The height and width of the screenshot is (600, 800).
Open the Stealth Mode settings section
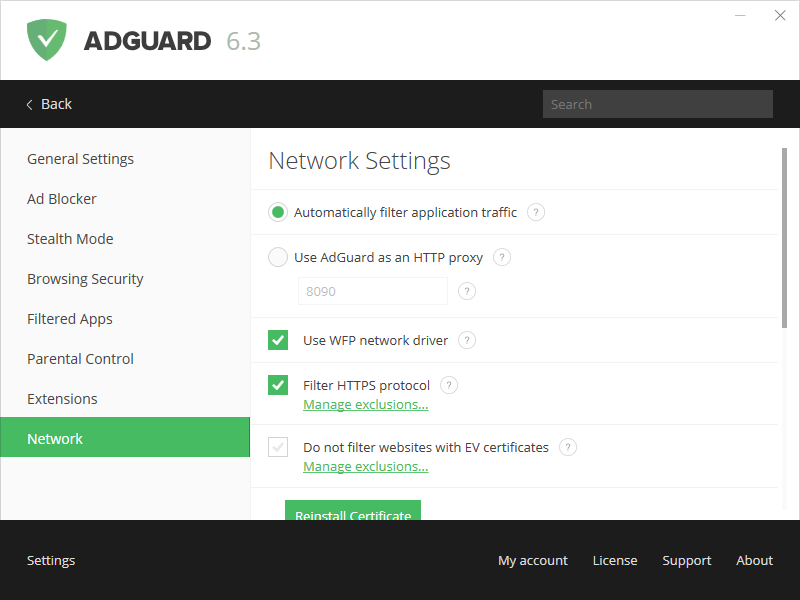pyautogui.click(x=70, y=239)
